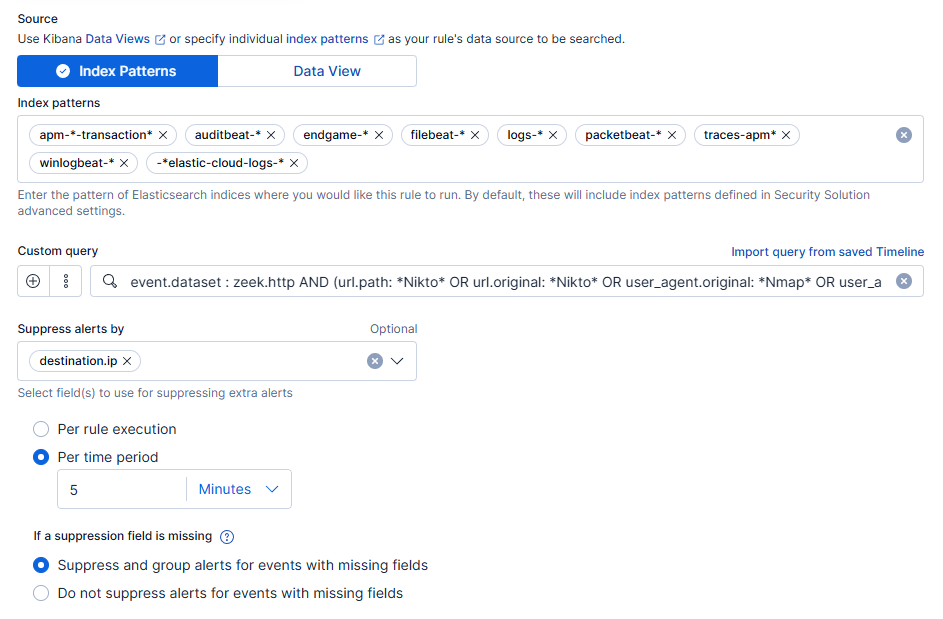
Task: Click the Source heading
Action: coord(37,19)
